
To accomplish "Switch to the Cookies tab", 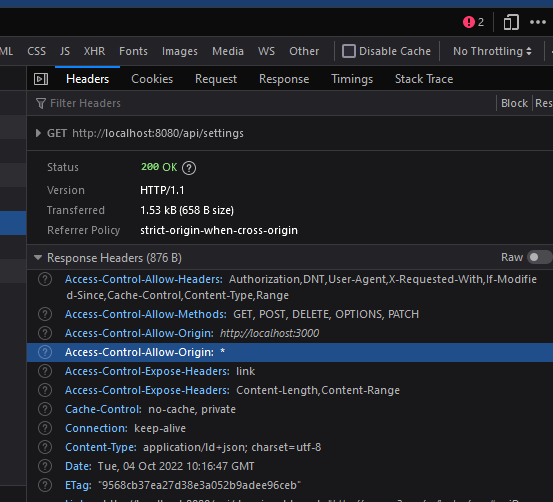I will (152, 79).
